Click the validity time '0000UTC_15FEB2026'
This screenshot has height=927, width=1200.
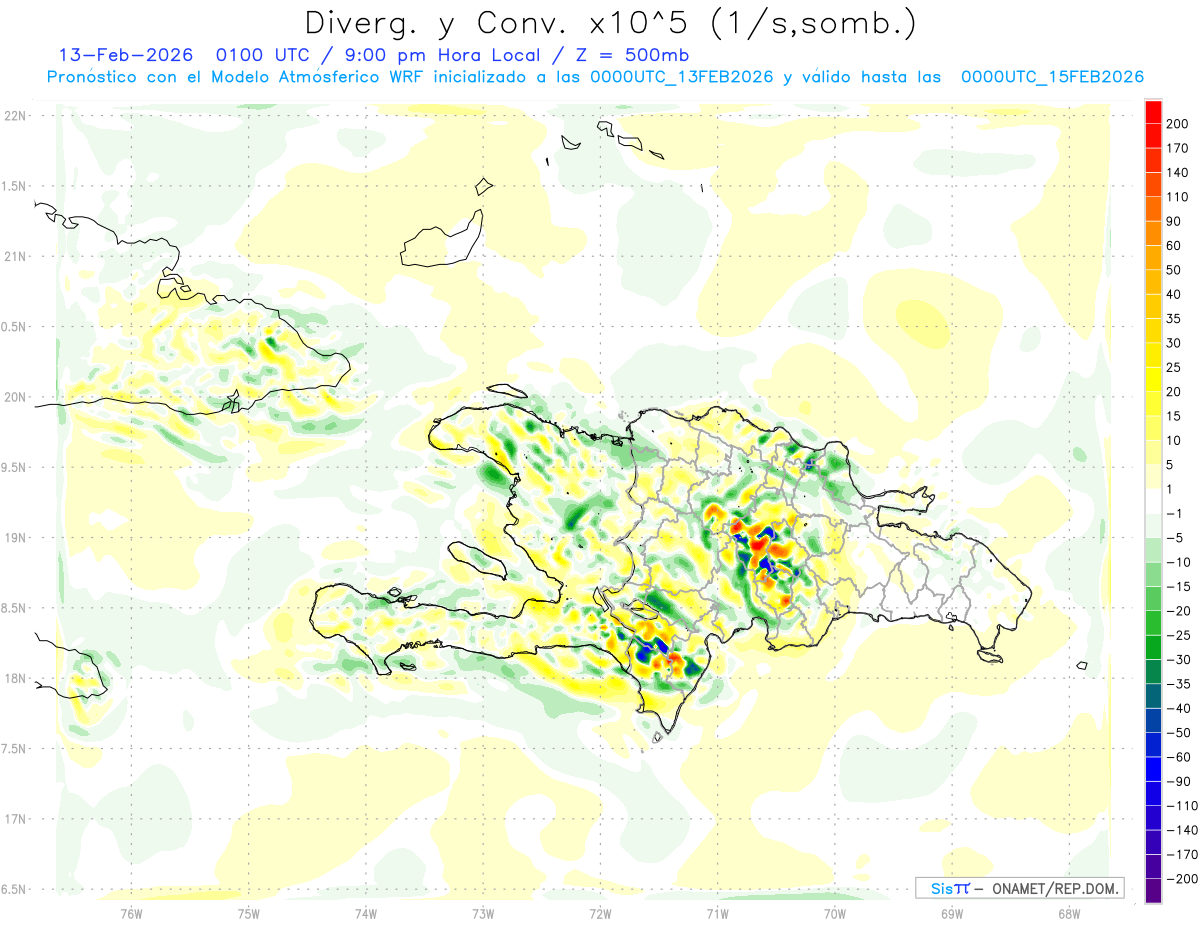pos(1052,77)
